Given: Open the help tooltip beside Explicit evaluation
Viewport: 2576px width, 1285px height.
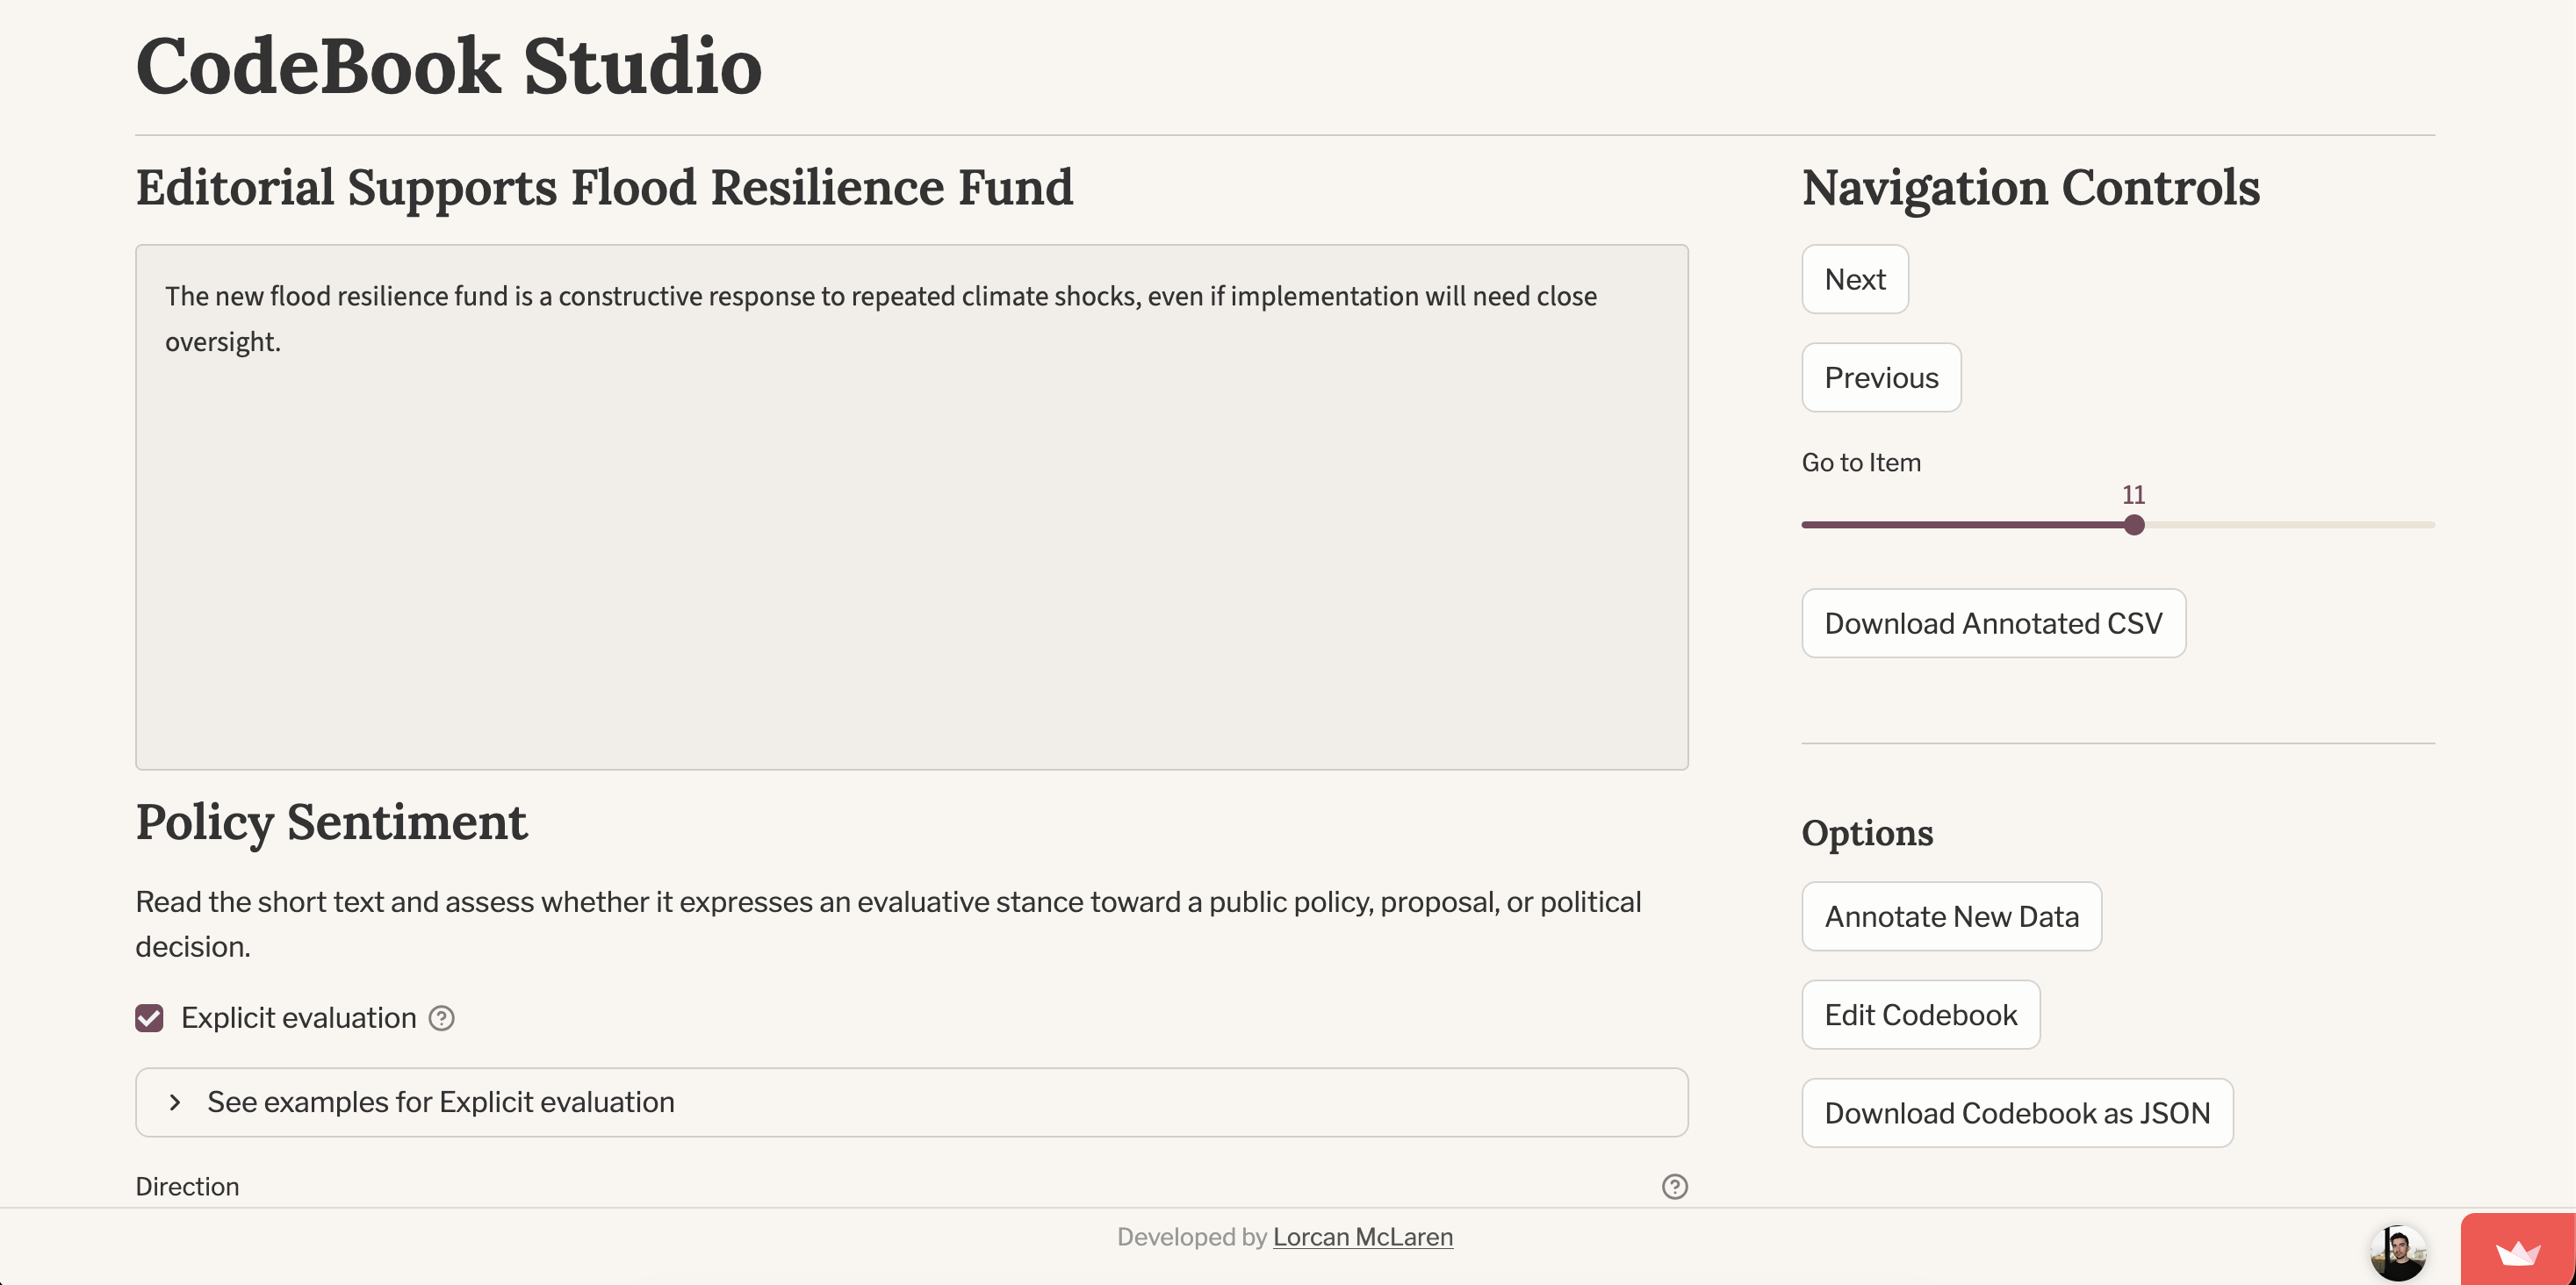Looking at the screenshot, I should point(441,1018).
